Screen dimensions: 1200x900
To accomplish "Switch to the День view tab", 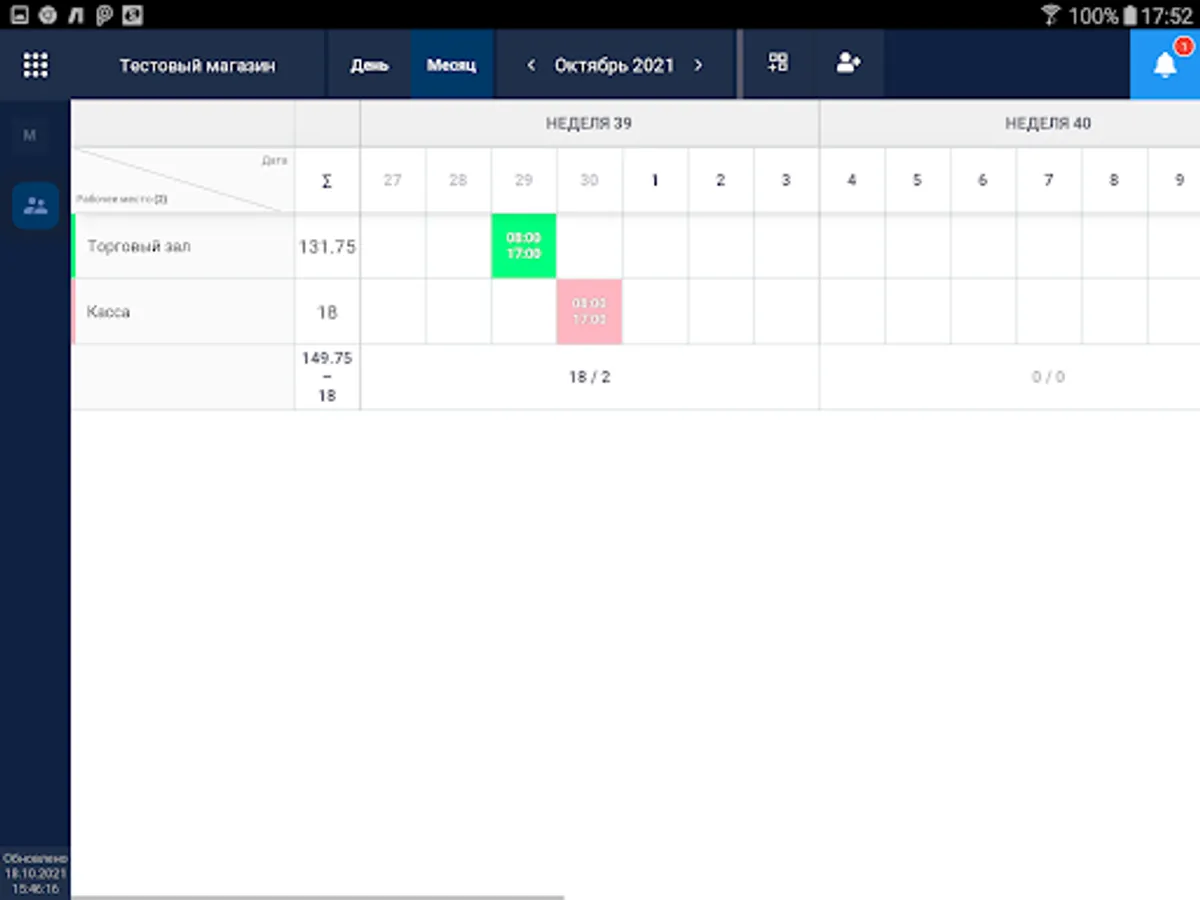I will (x=369, y=65).
